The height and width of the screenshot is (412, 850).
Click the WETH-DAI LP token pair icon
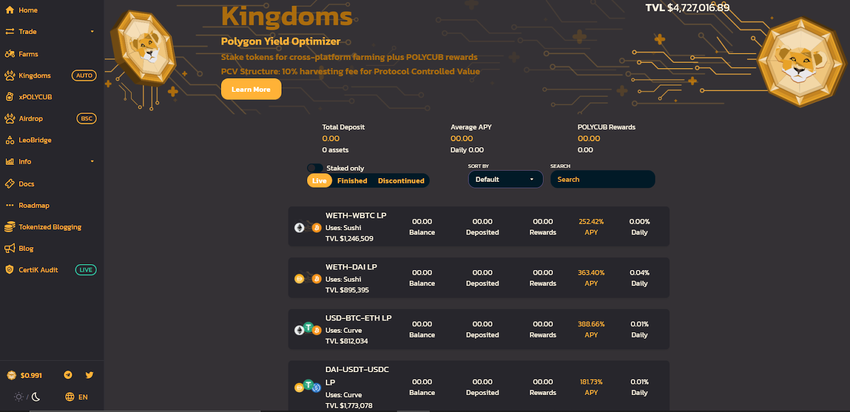(307, 279)
